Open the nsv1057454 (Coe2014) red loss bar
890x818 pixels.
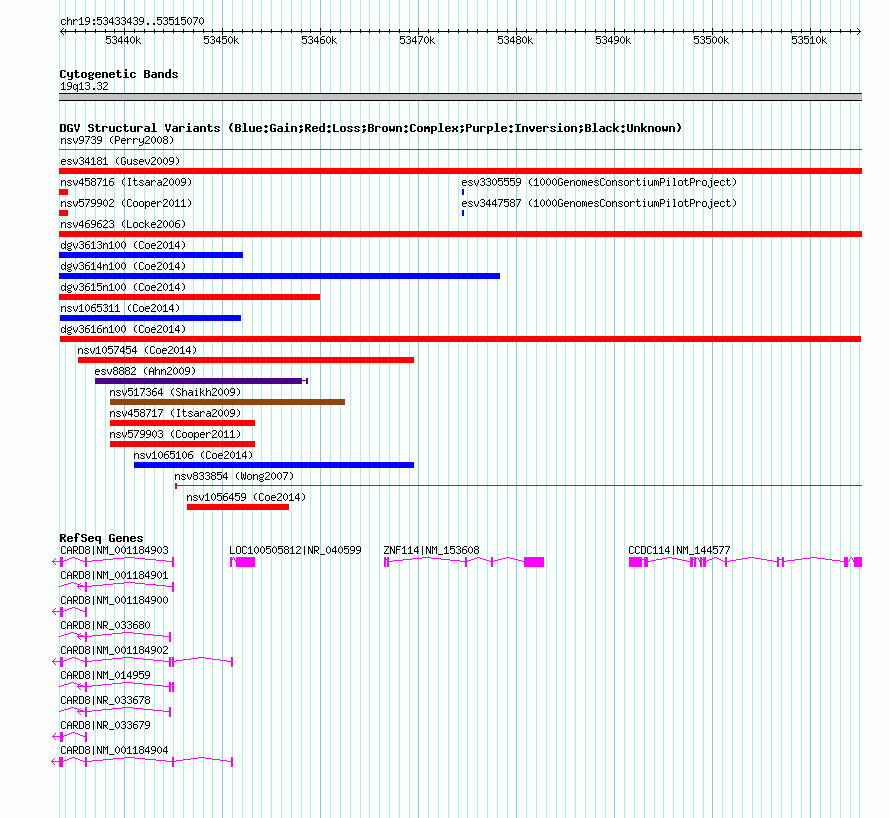[246, 360]
